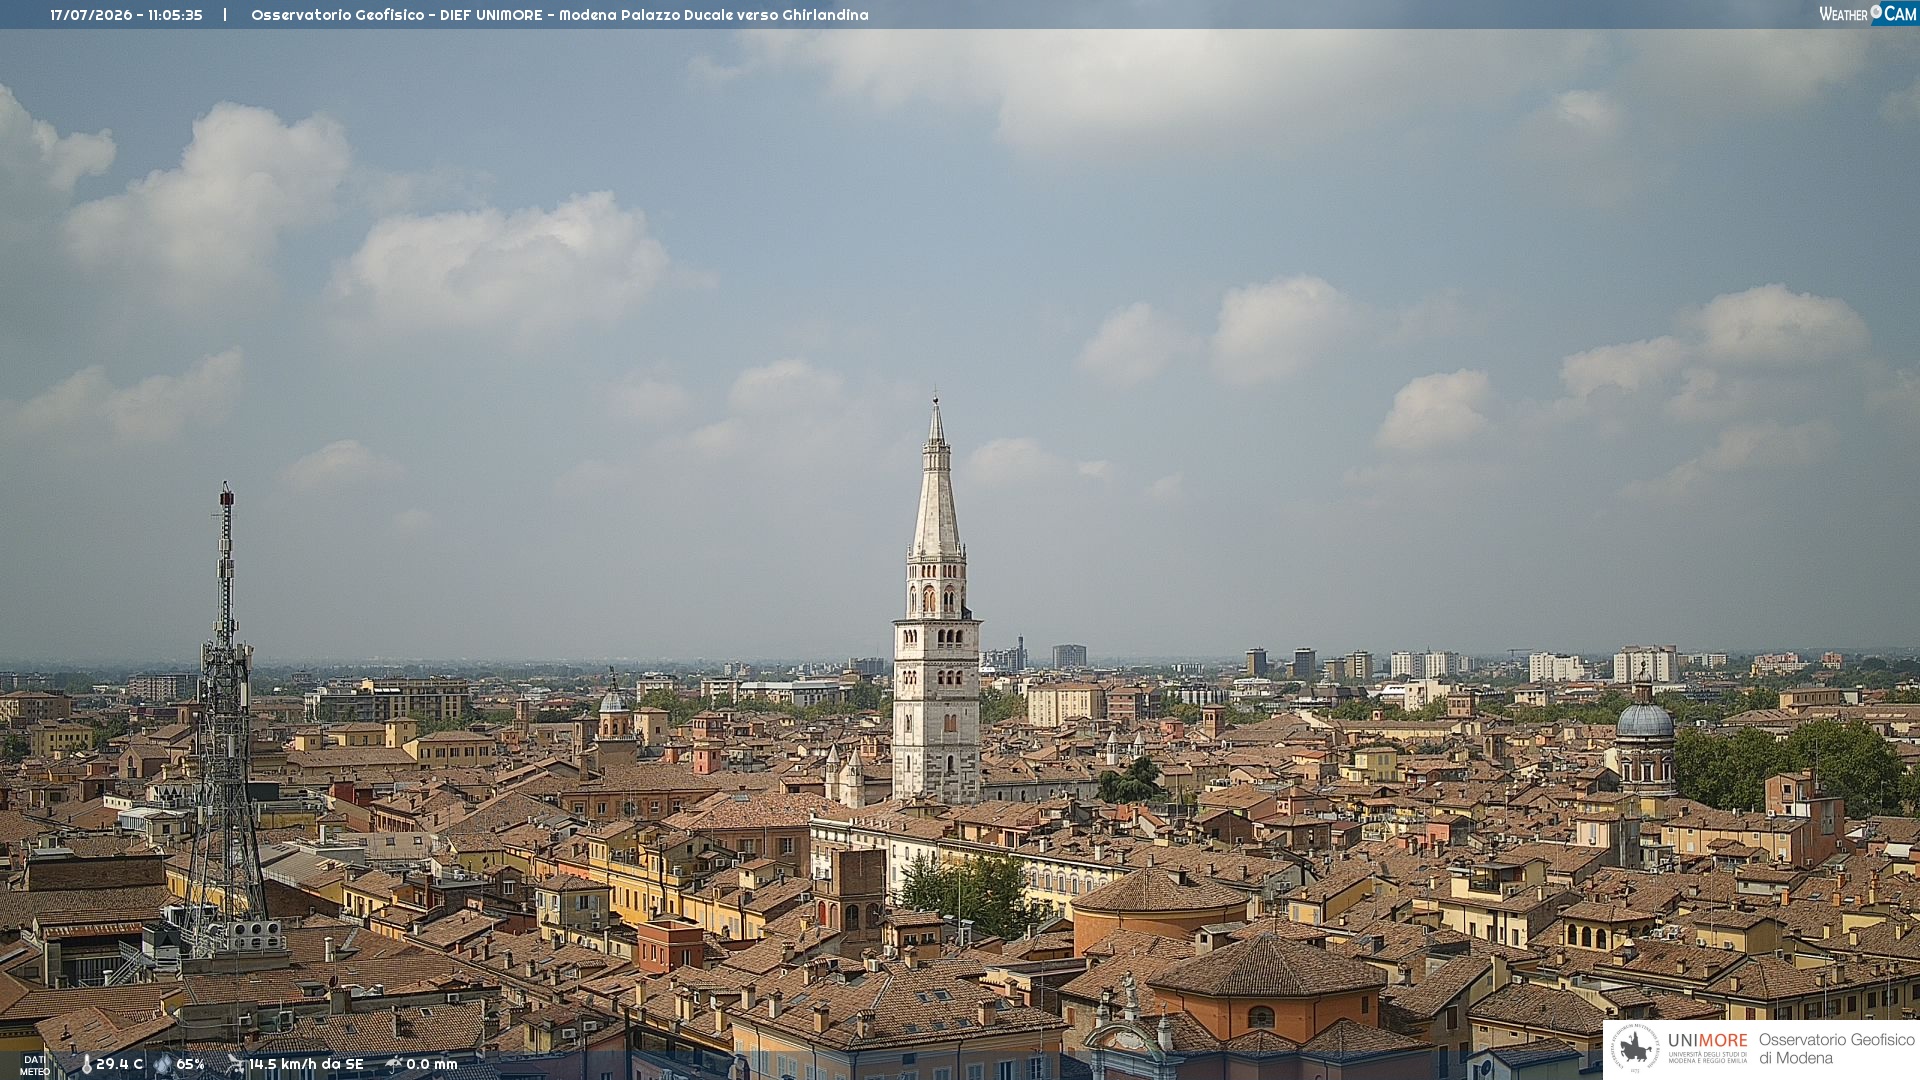Click the 17/07/2026 - 11:05:35 timestamp
The height and width of the screenshot is (1080, 1920).
coord(126,15)
